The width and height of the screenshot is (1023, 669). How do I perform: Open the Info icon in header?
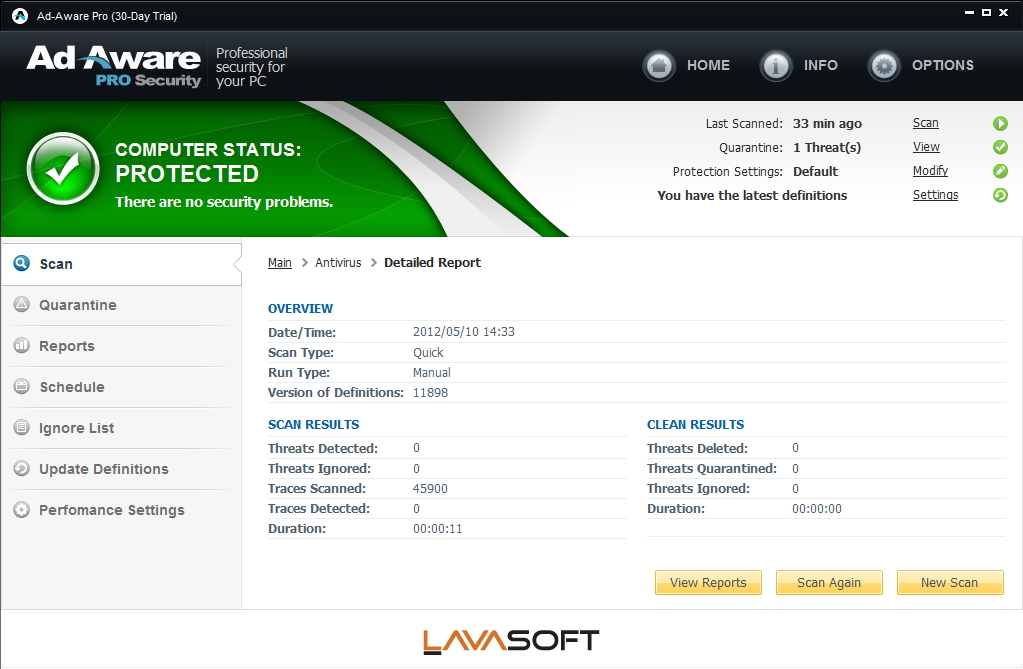click(x=776, y=65)
